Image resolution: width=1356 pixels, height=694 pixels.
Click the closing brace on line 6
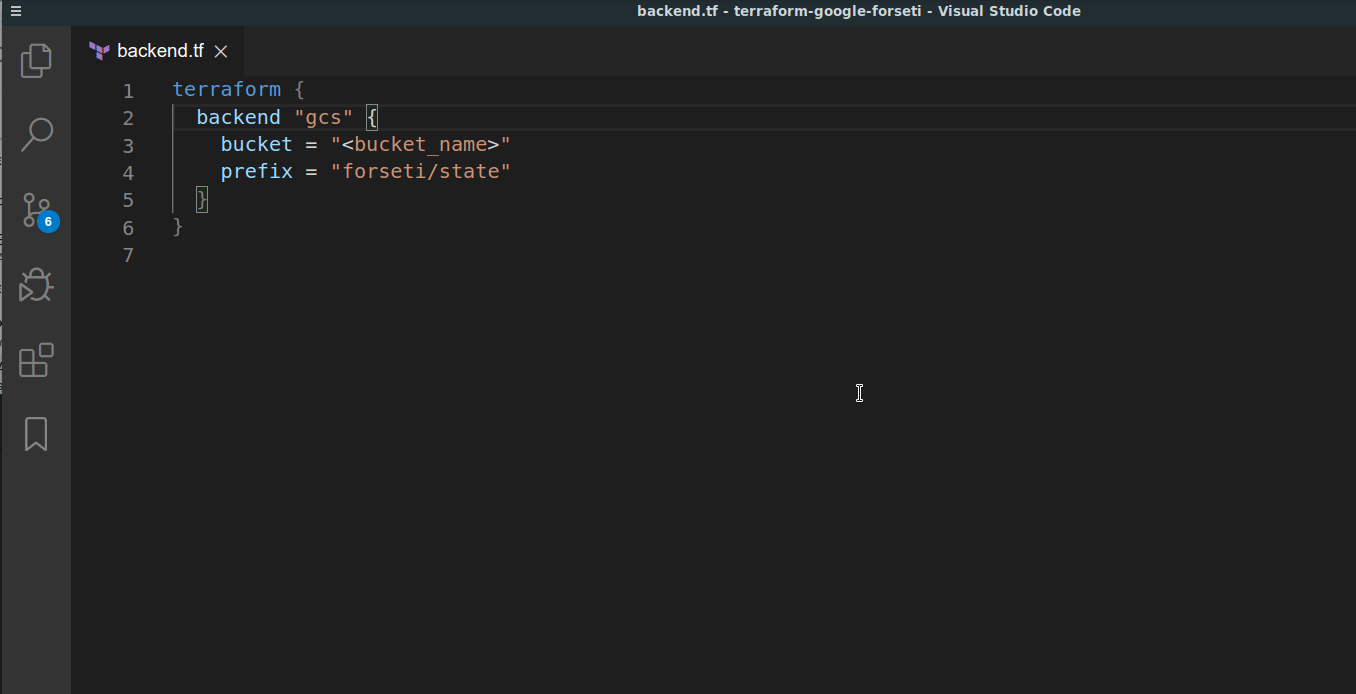pos(178,226)
